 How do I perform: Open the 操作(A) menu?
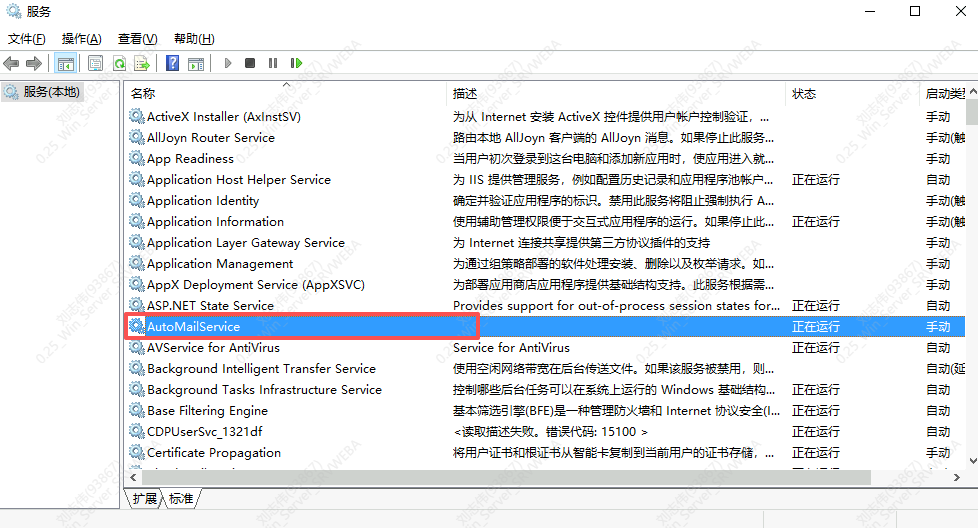81,39
